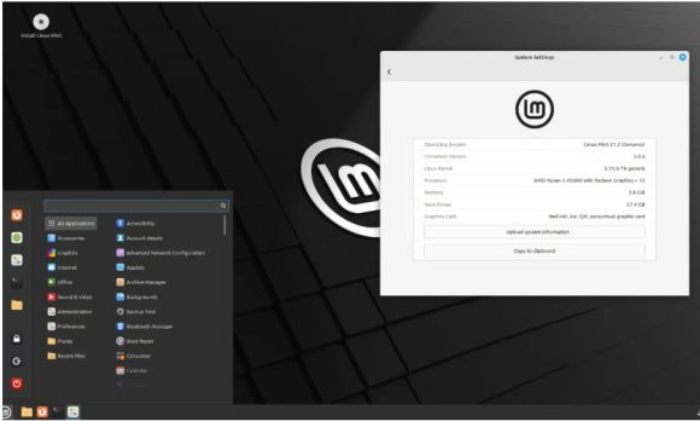Open the Terminal launcher on the bottom panel

(57, 412)
